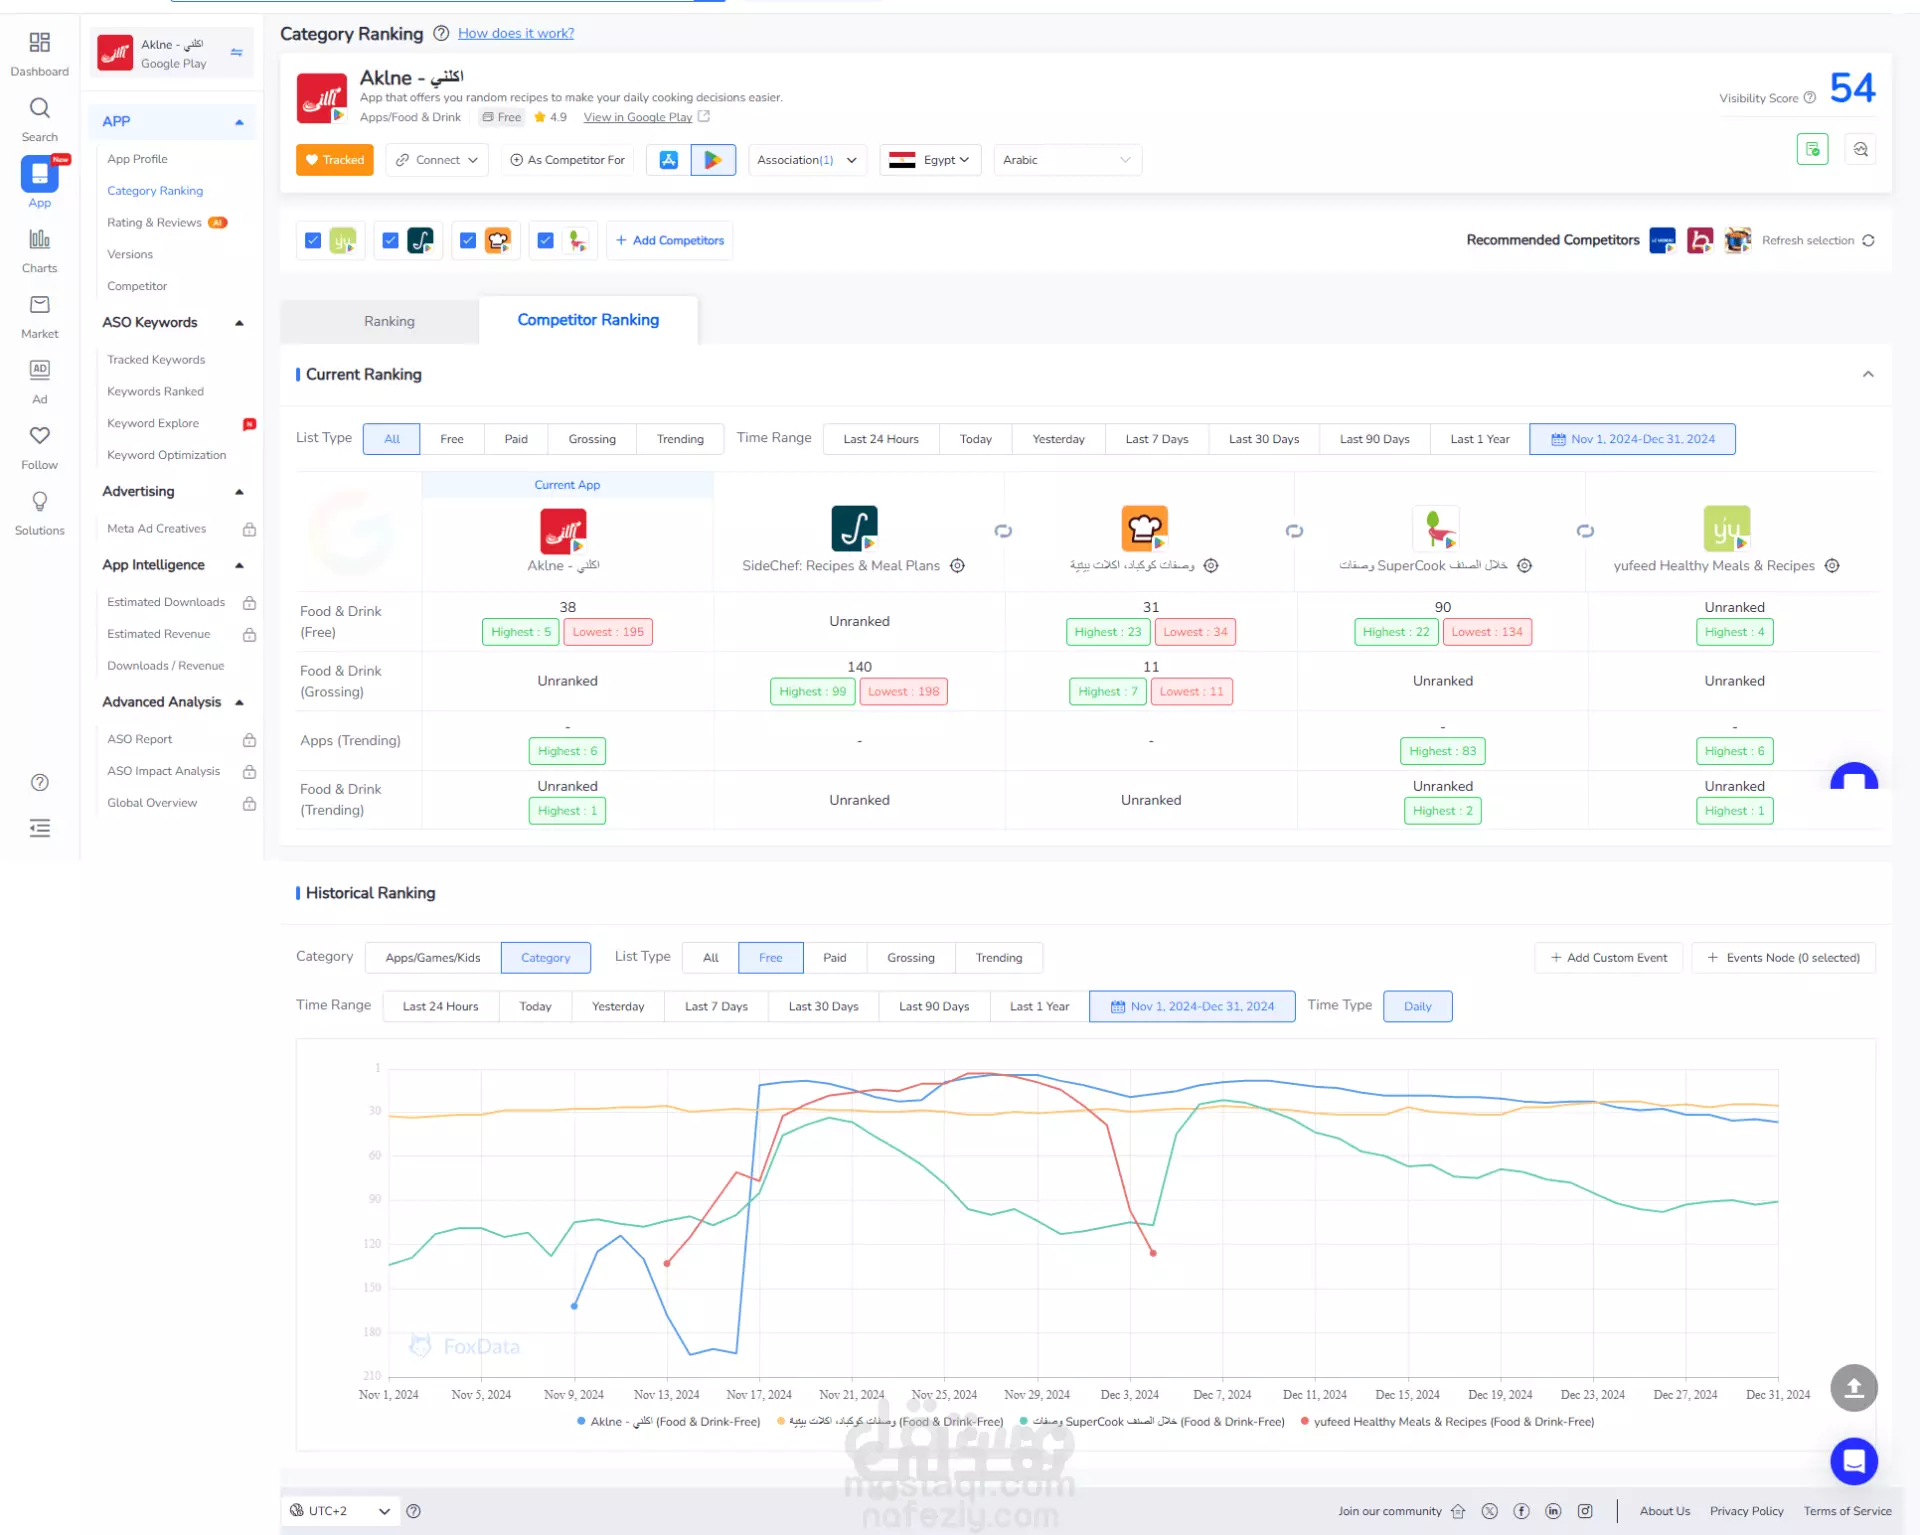Click the first Recommended Competitors app thumbnail
Image resolution: width=1920 pixels, height=1535 pixels.
pyautogui.click(x=1662, y=240)
